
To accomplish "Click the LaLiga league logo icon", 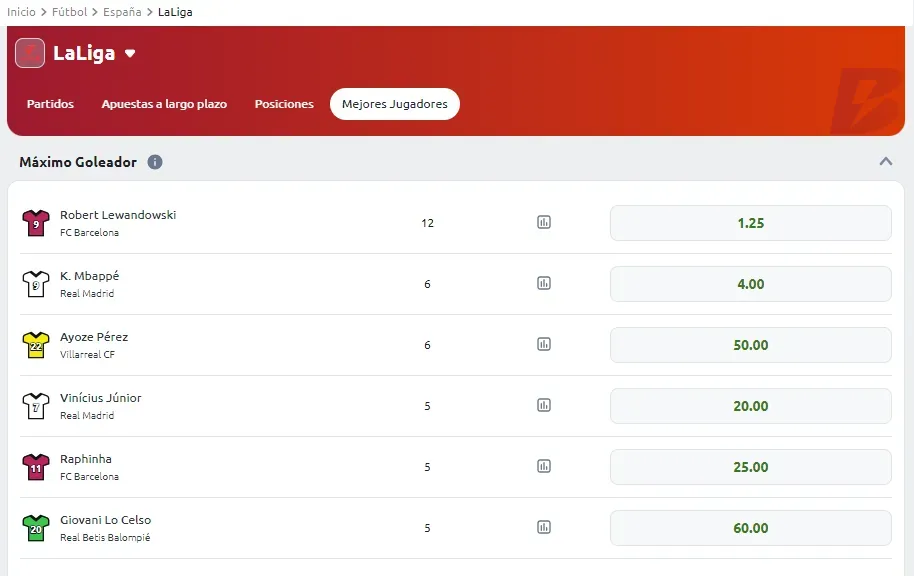I will 30,53.
